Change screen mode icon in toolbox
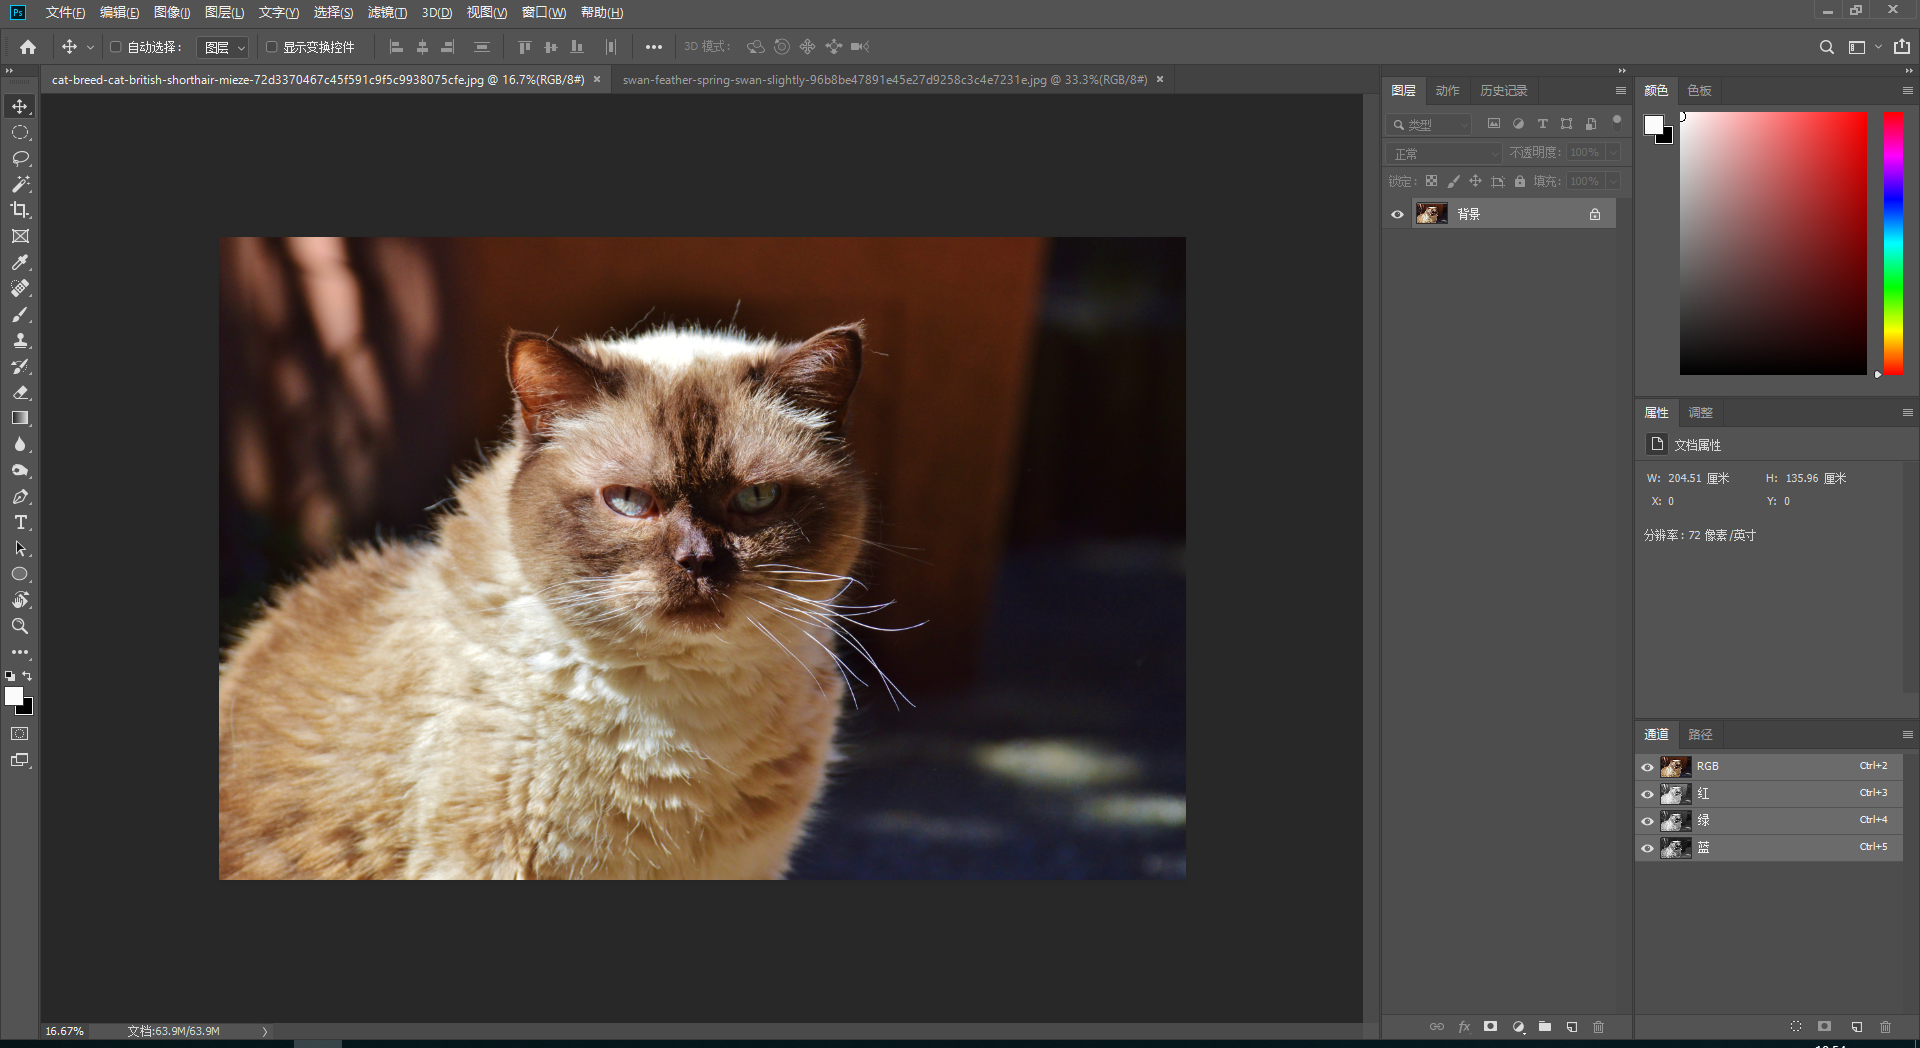The image size is (1920, 1048). pos(20,760)
